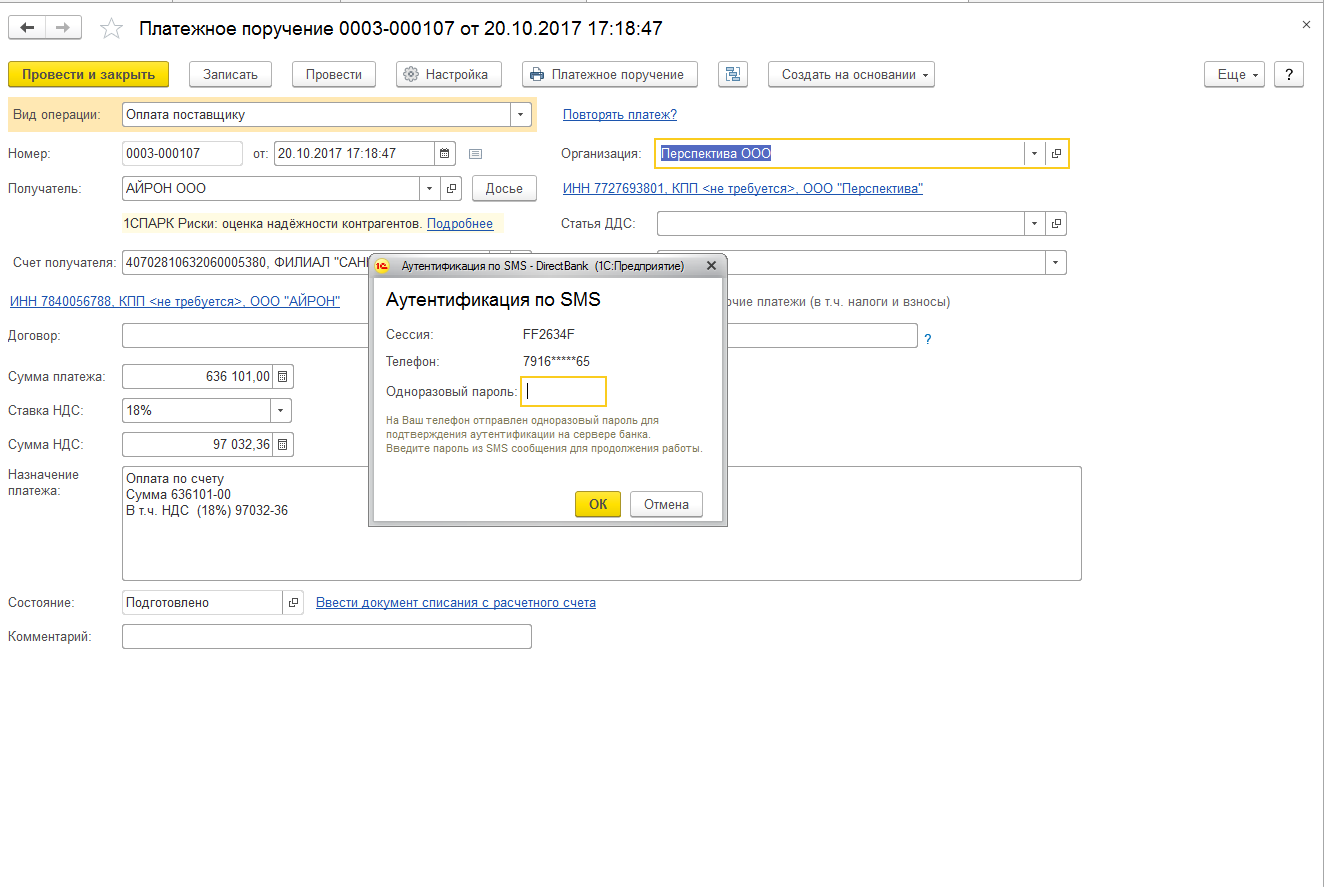Open ИНН 7840056788 АЙРОН link
Image resolution: width=1324 pixels, height=887 pixels.
(175, 301)
